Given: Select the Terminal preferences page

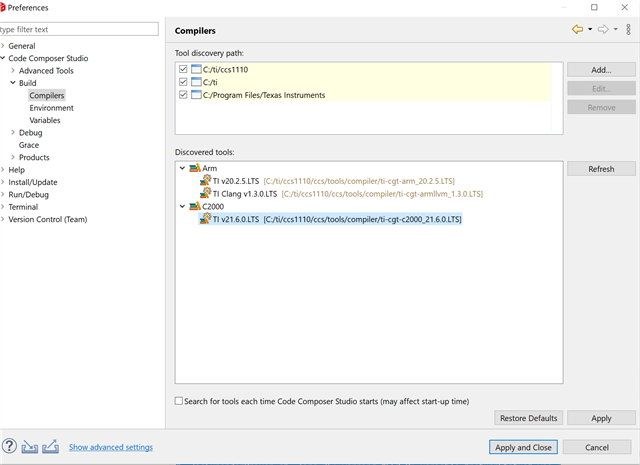Looking at the screenshot, I should pos(23,207).
